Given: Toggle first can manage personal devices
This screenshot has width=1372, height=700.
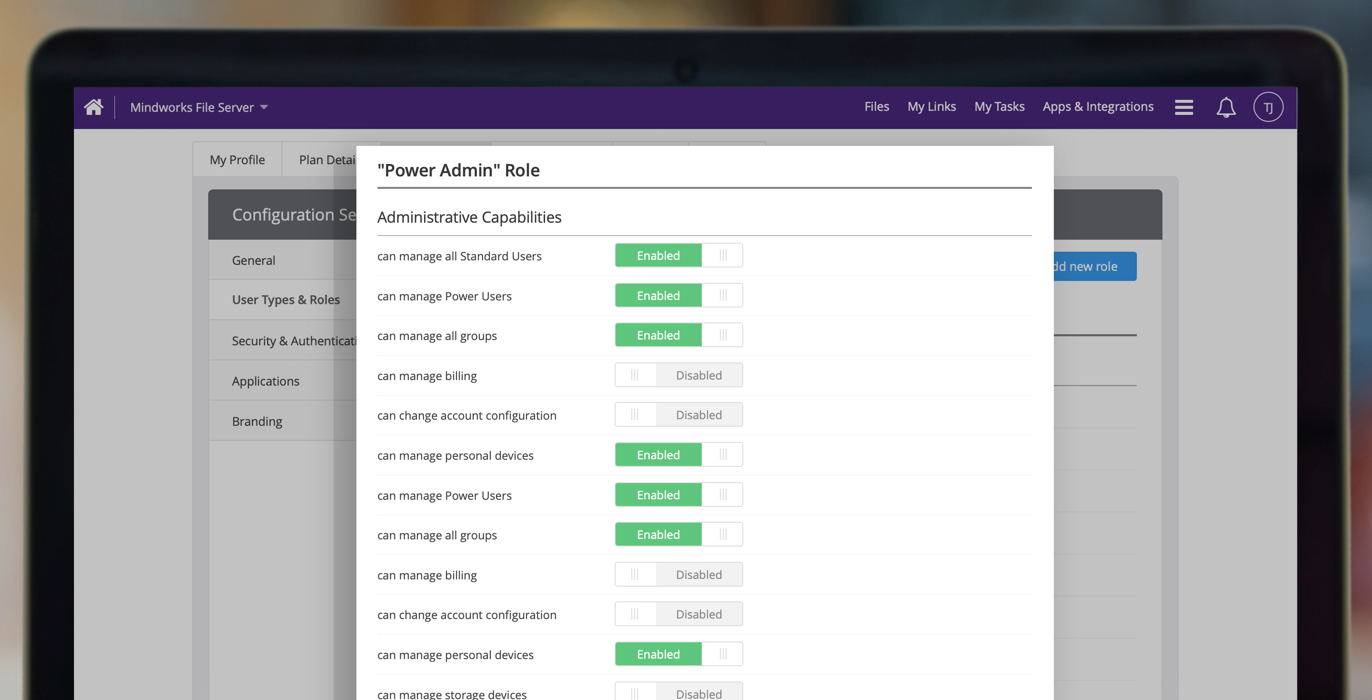Looking at the screenshot, I should click(x=678, y=455).
